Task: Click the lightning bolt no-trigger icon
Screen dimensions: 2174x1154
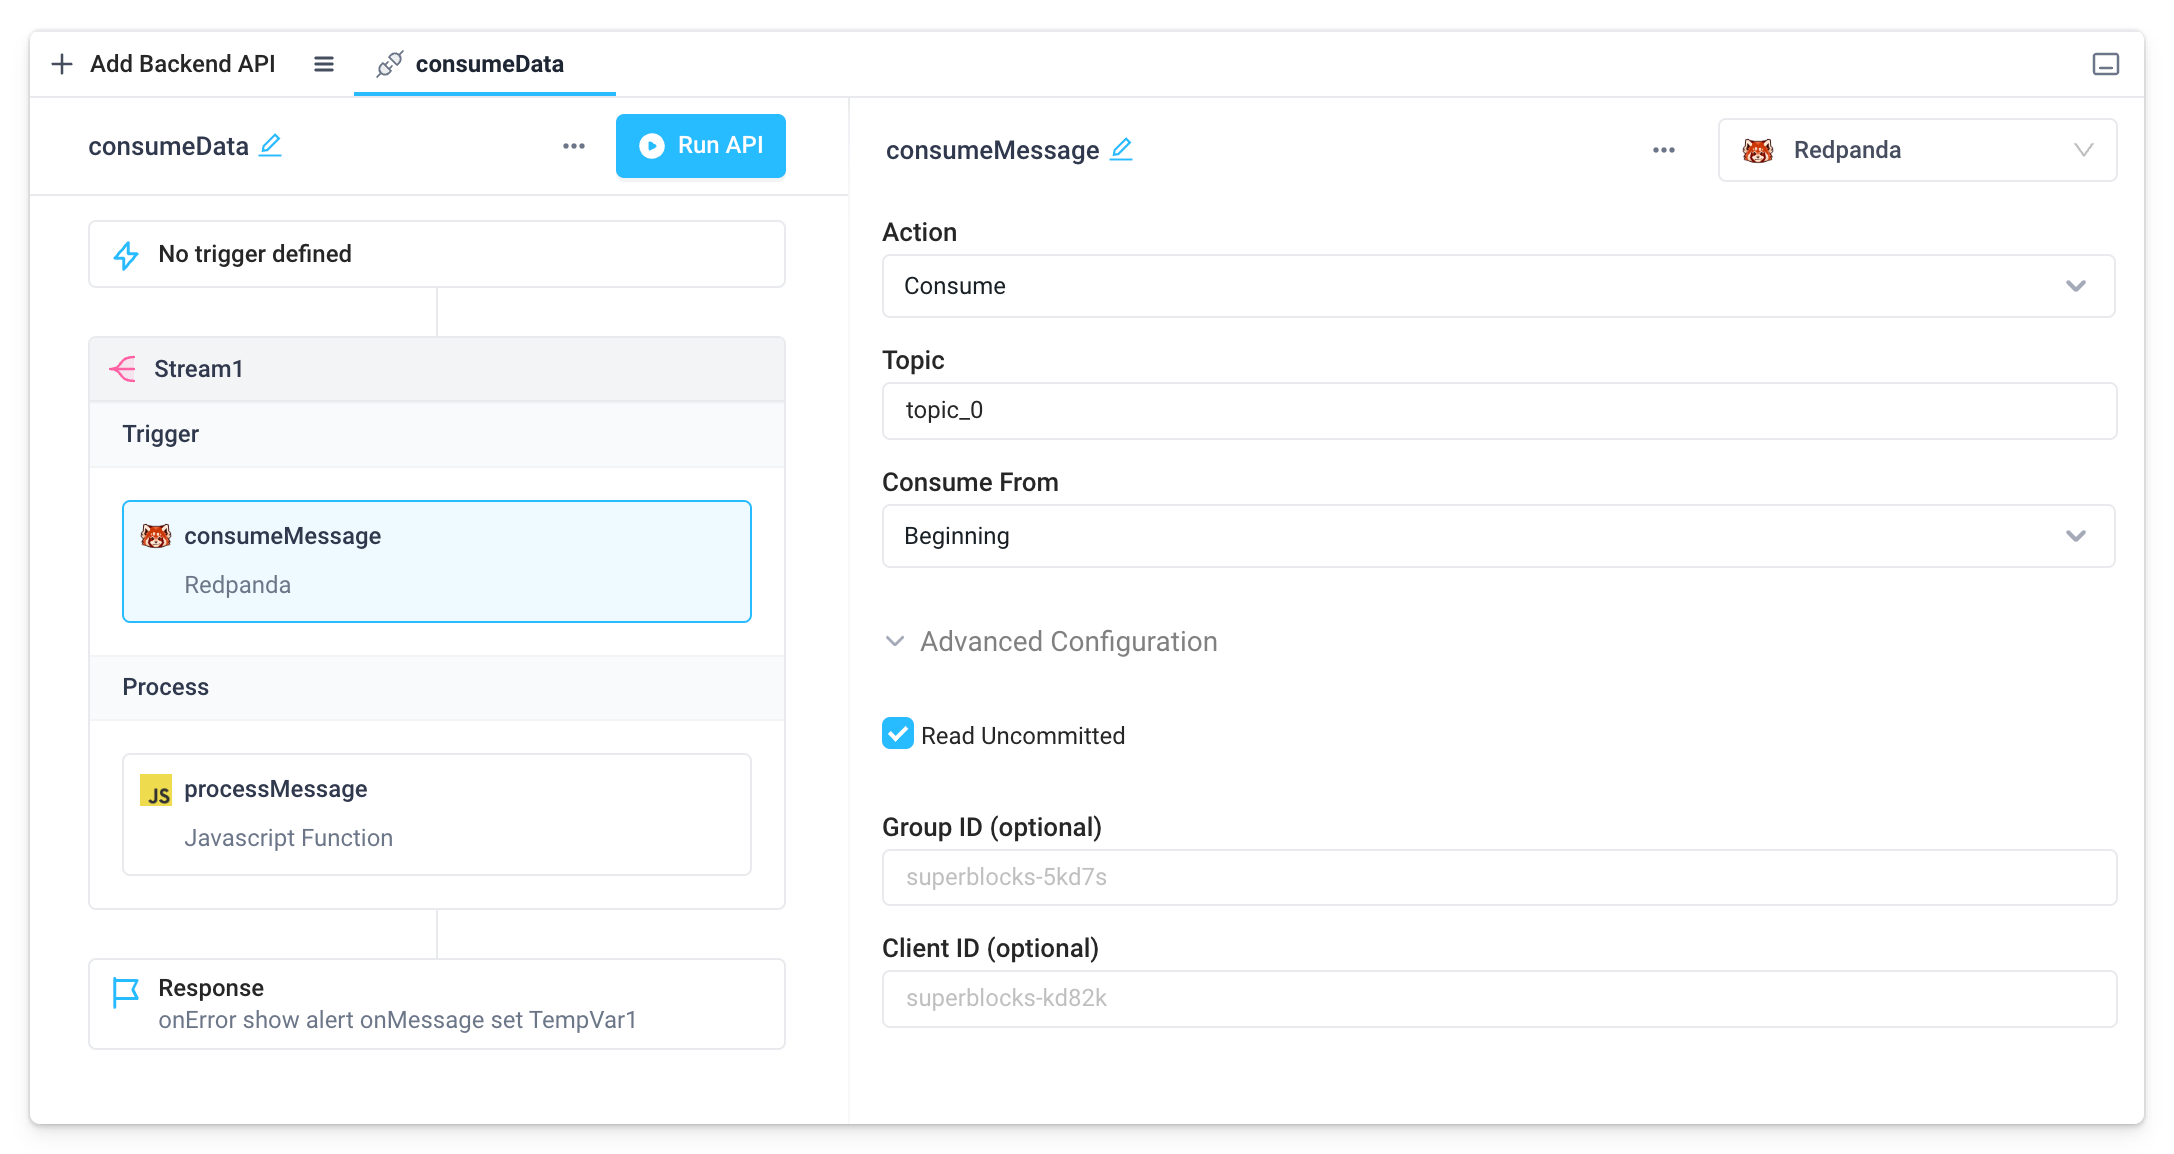Action: (125, 254)
